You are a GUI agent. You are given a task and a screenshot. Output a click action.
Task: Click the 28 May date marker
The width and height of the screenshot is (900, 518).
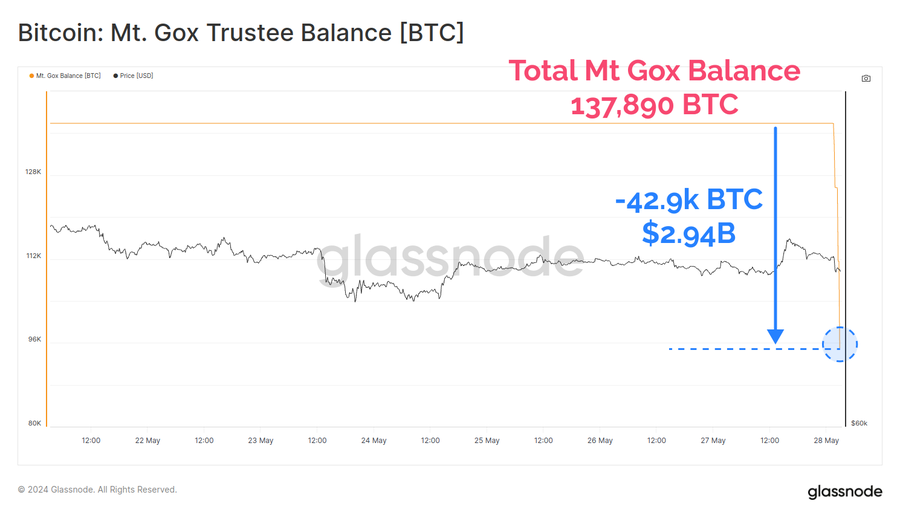pyautogui.click(x=824, y=440)
